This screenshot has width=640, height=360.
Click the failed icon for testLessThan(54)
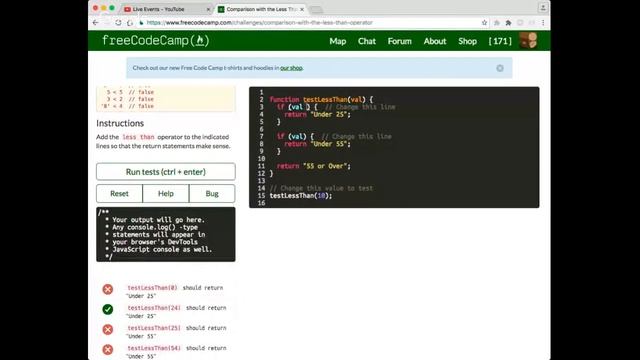coord(108,349)
